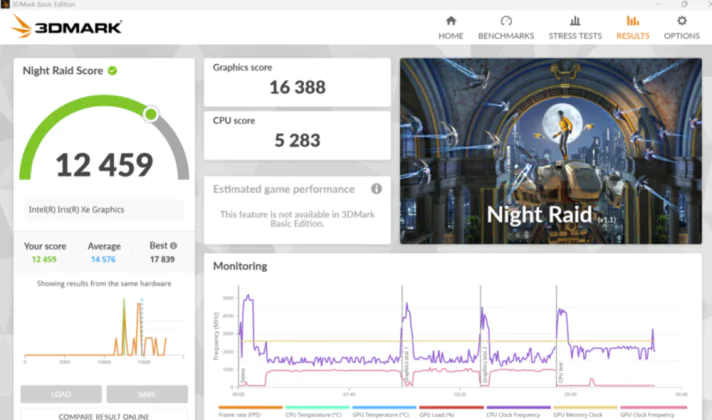Click the CPU score value 5 283
Screen dimensions: 712x420
297,140
